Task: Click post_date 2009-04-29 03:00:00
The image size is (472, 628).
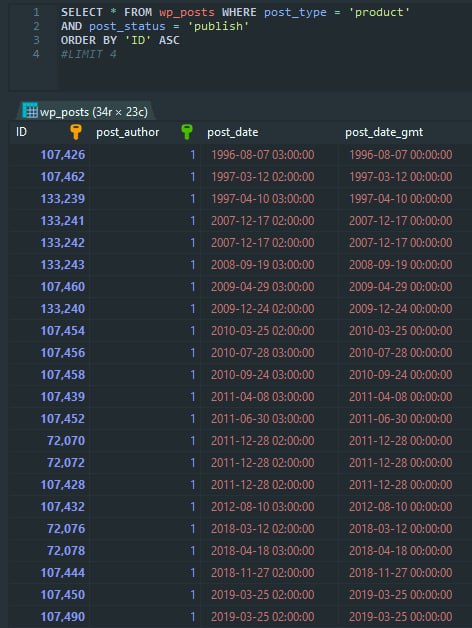Action: pos(263,287)
